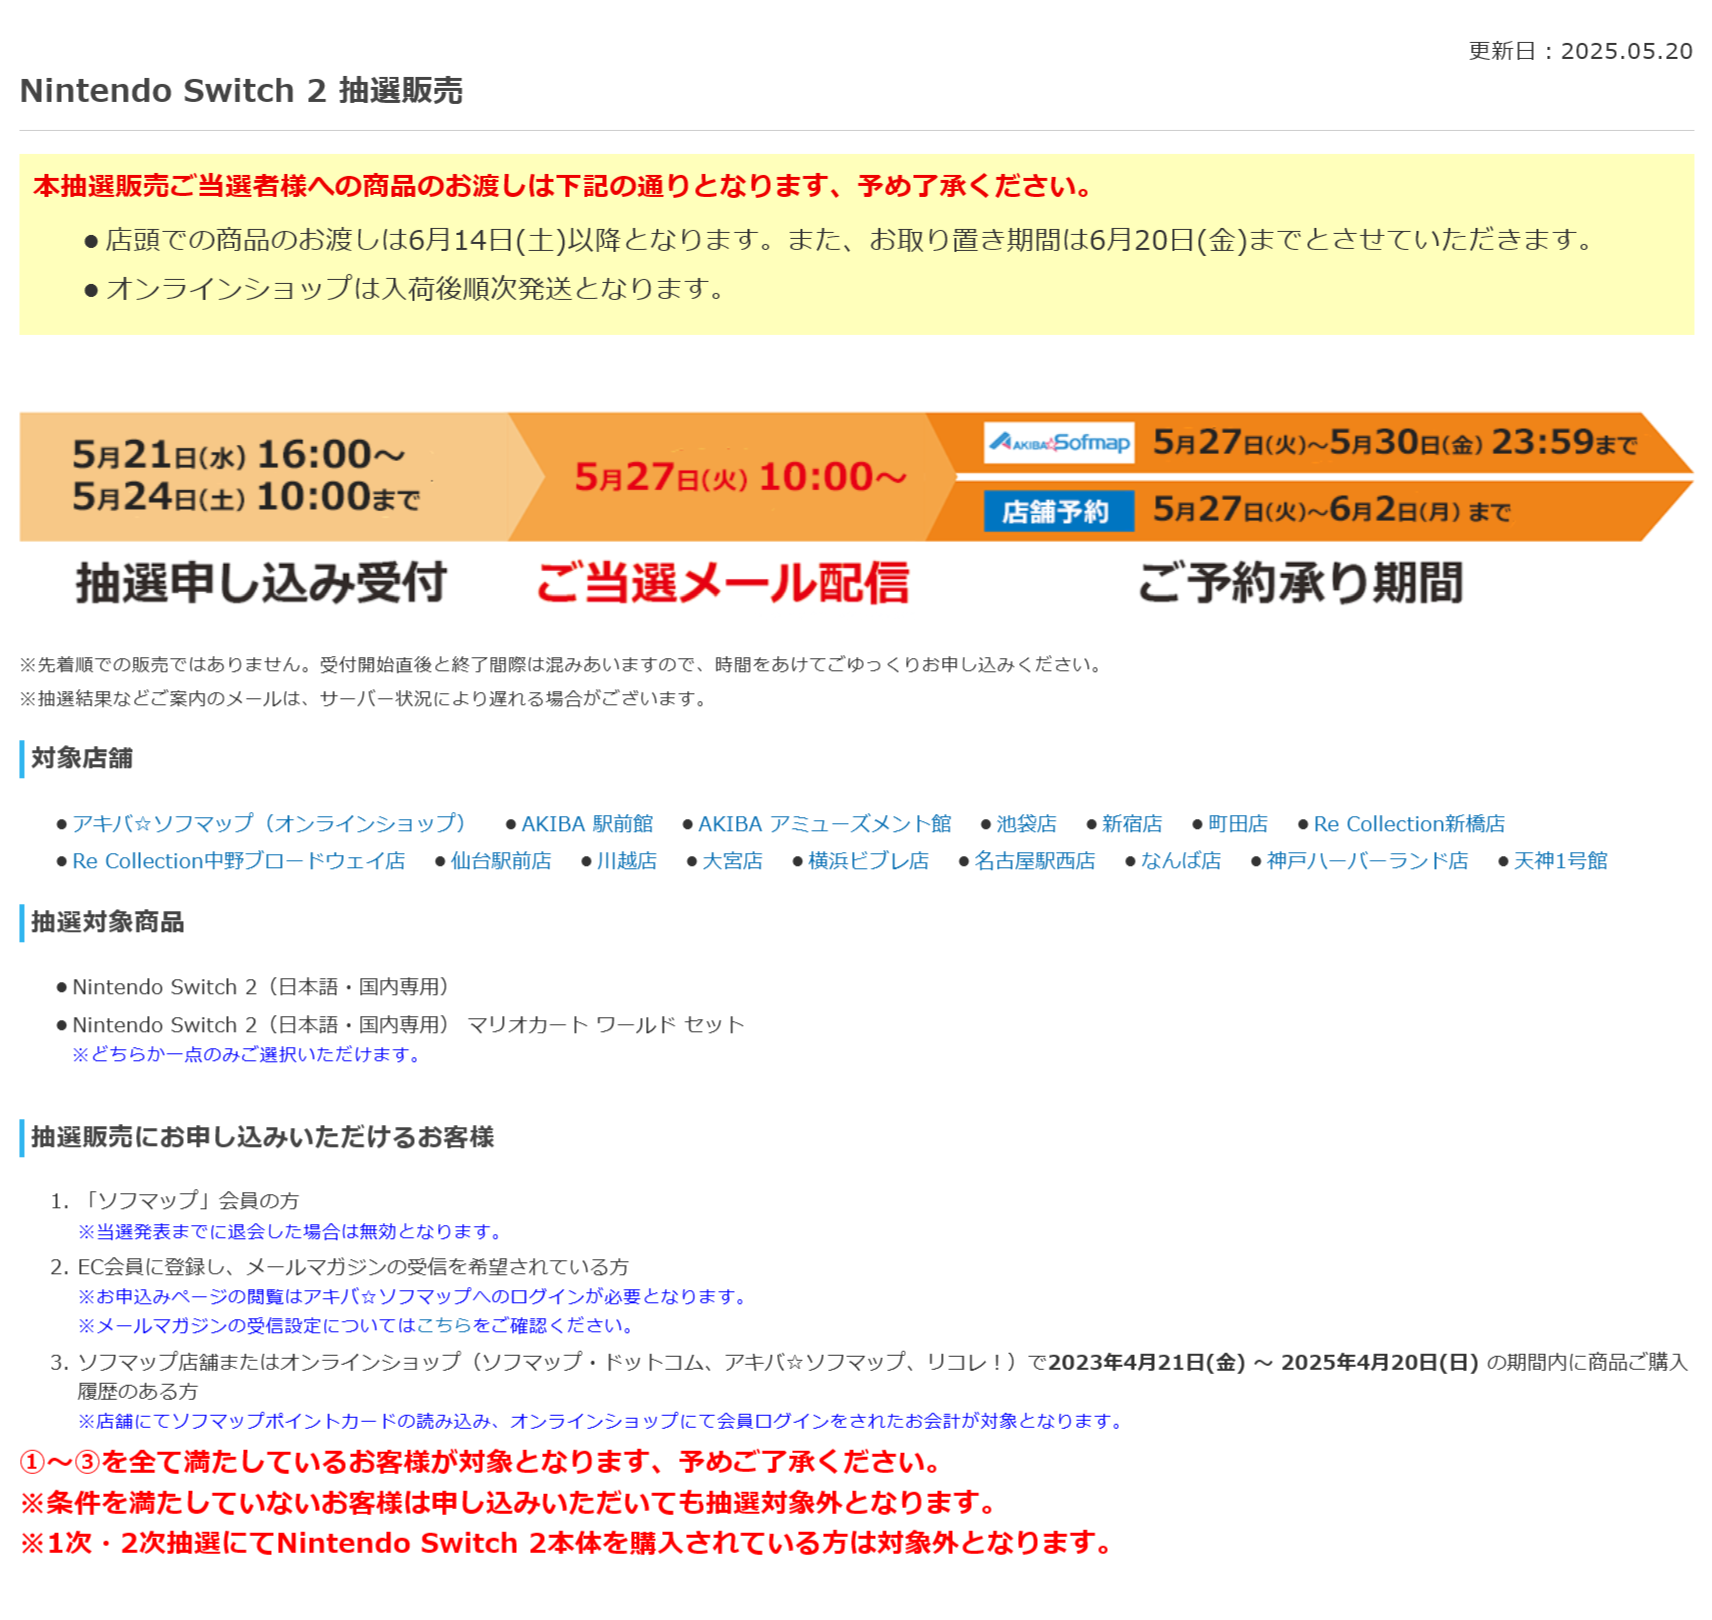Open the 横浜ビブレ店 link
The image size is (1712, 1620).
coord(868,860)
